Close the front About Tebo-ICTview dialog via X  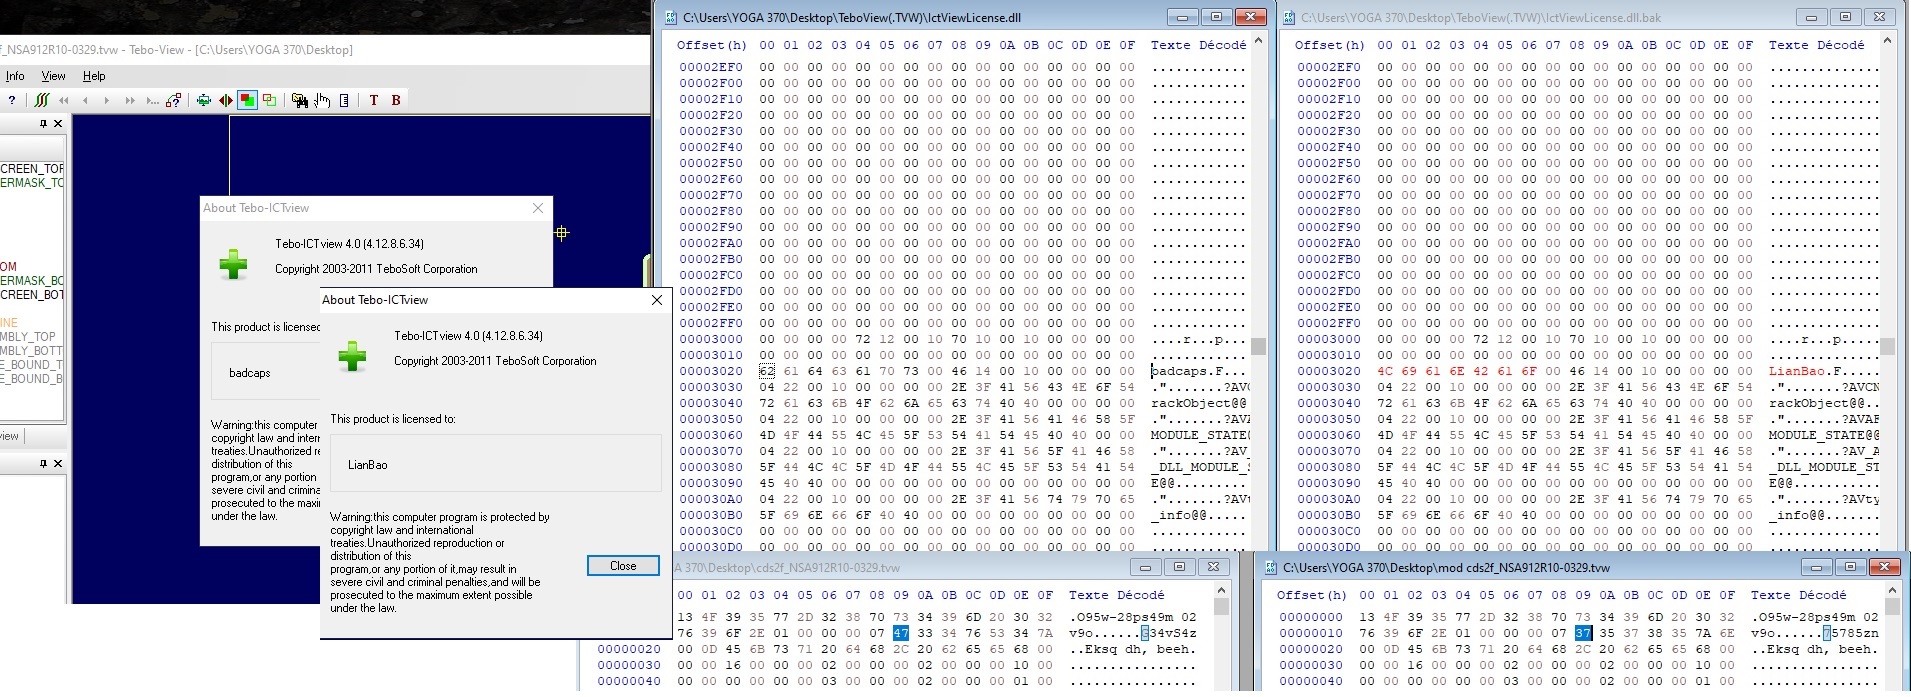[x=657, y=300]
